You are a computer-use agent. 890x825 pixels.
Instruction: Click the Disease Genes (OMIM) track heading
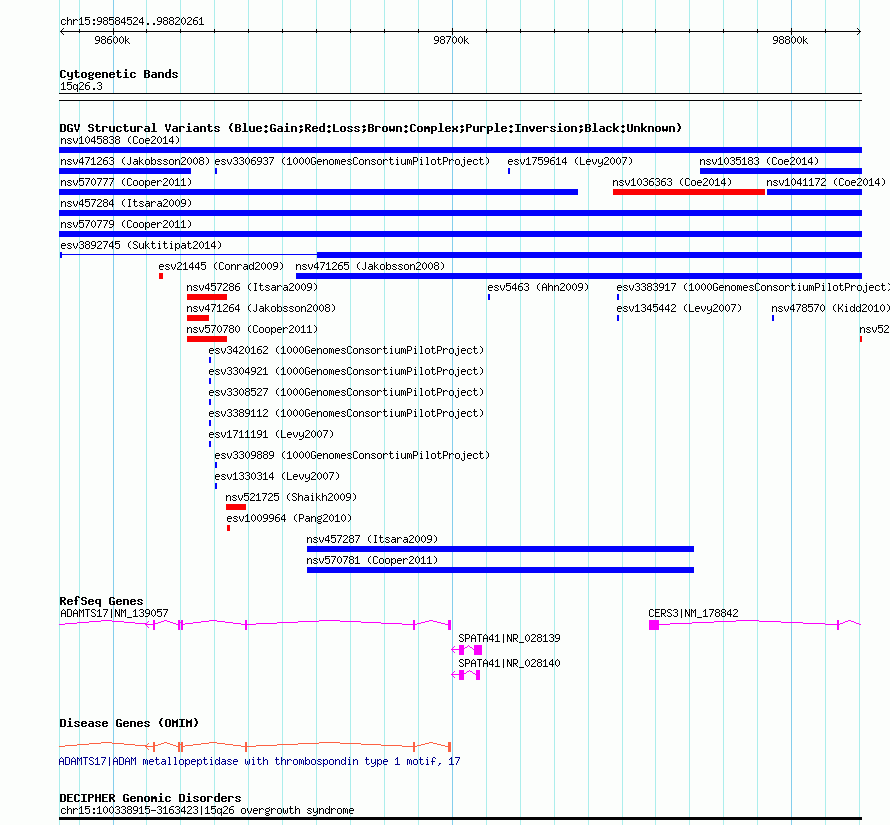(129, 723)
